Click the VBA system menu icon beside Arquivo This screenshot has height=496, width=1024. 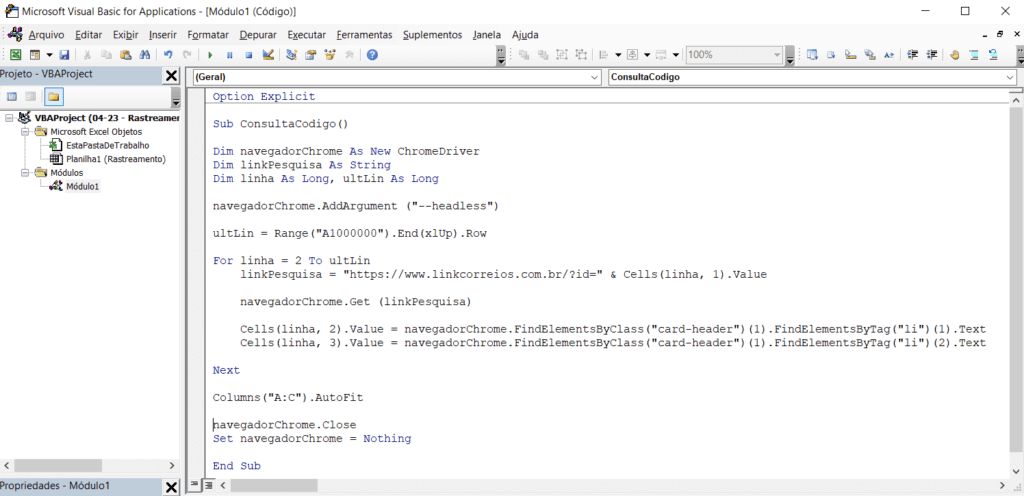pos(14,35)
